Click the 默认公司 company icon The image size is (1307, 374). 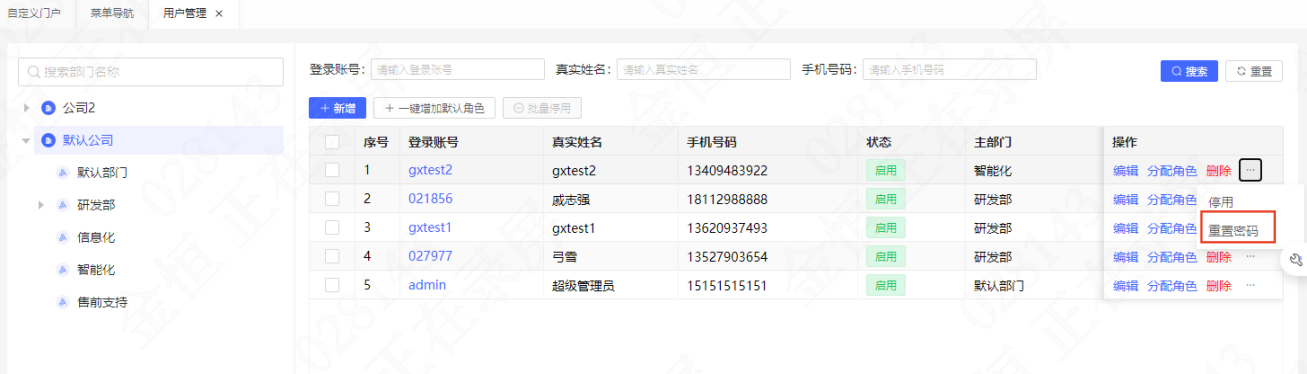coord(47,141)
